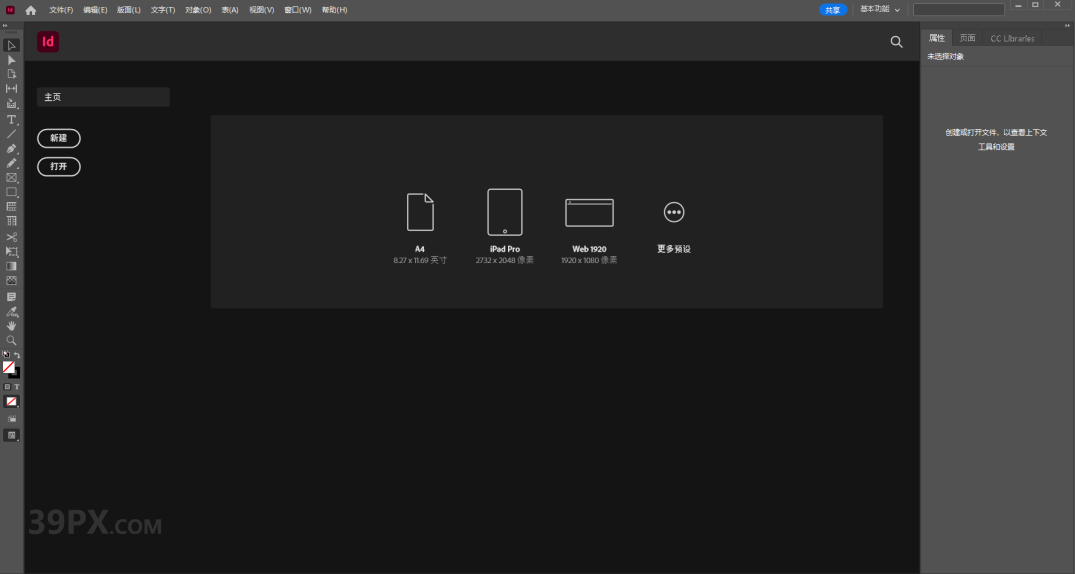
Task: Collapse the right panel dock arrows
Action: click(x=1066, y=26)
